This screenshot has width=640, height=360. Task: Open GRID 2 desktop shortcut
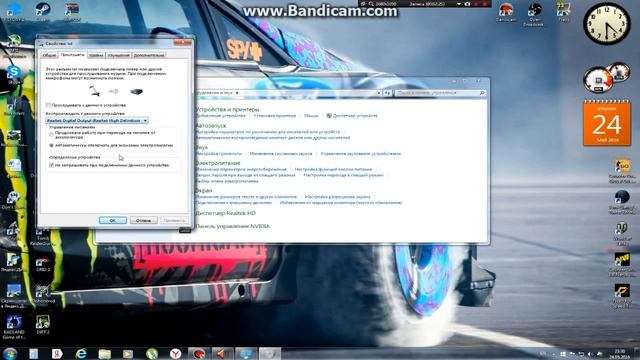point(42,264)
